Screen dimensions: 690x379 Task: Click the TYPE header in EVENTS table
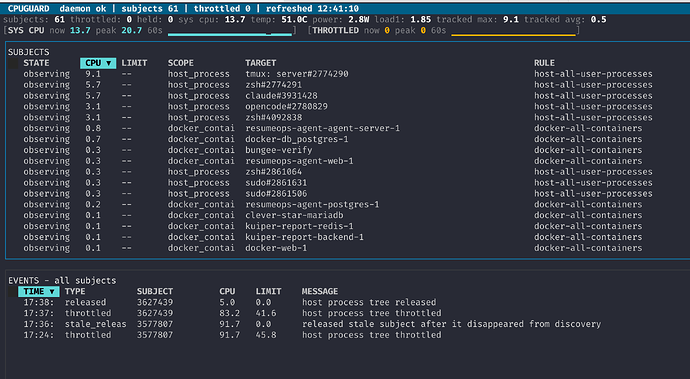75,291
